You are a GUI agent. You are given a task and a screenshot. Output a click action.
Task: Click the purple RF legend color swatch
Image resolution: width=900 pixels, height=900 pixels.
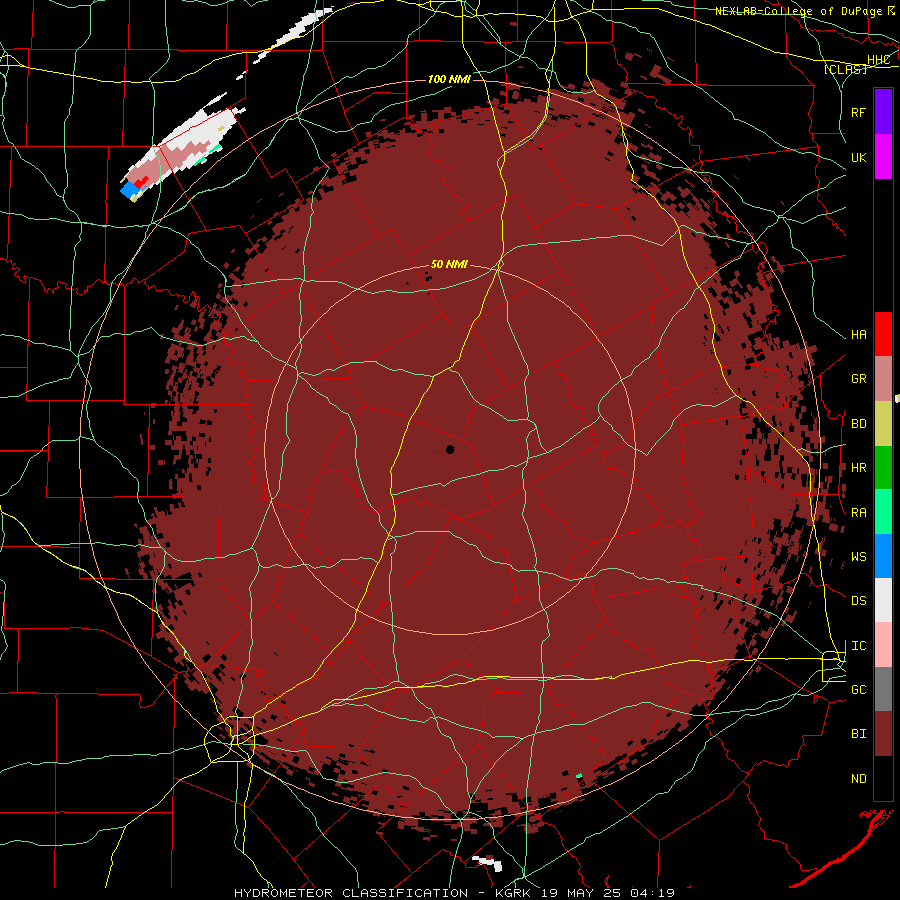coord(883,112)
